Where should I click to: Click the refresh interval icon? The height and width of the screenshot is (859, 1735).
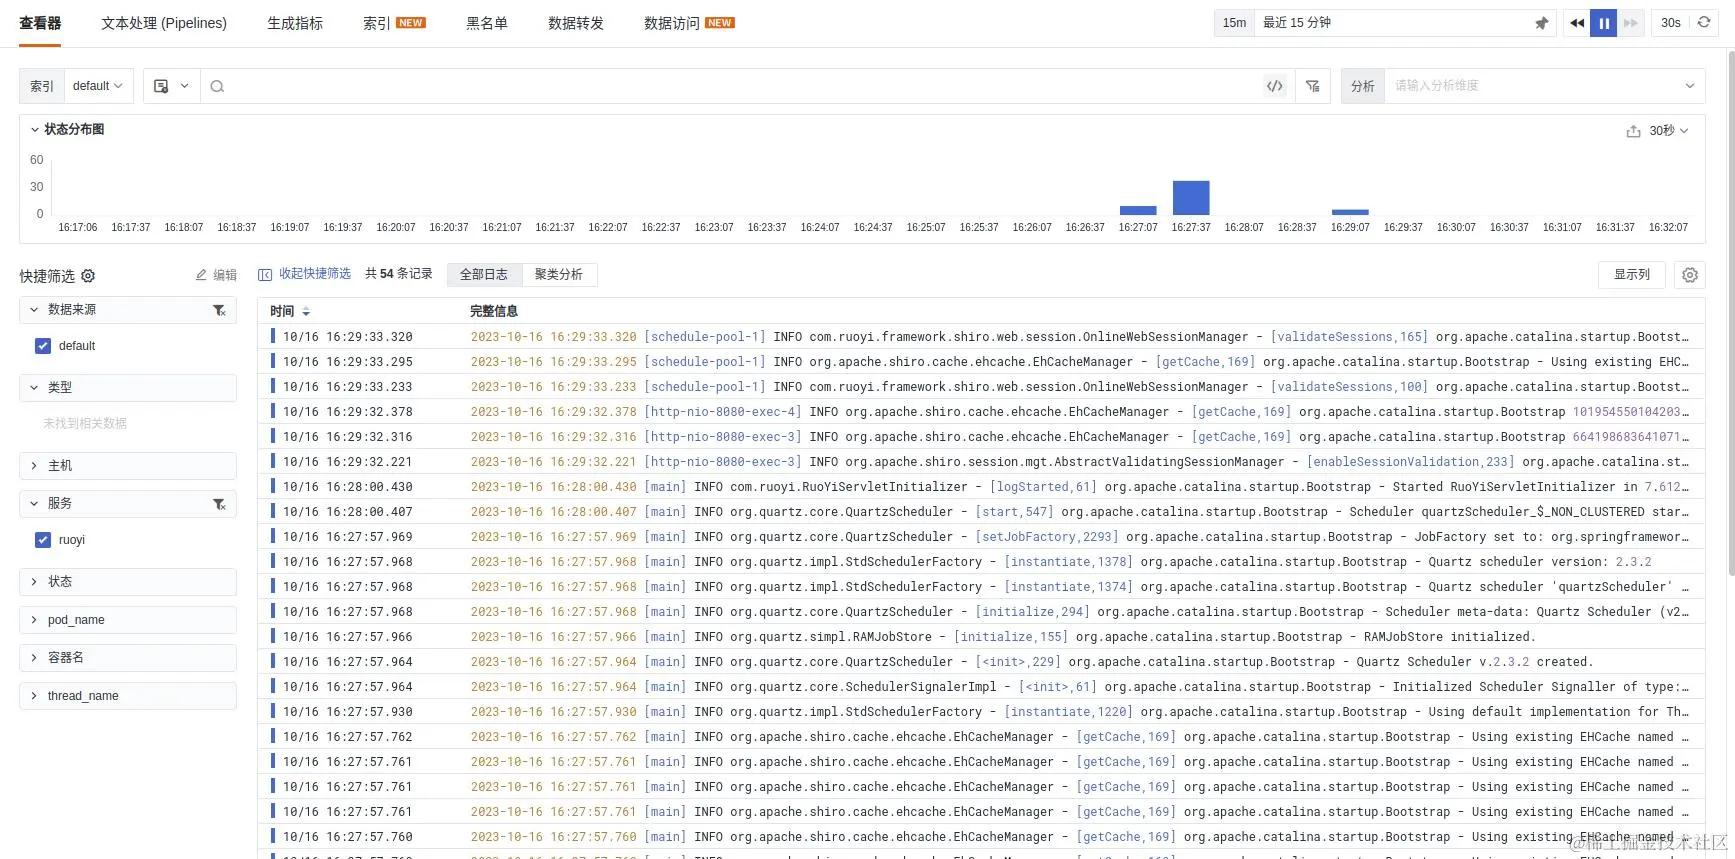click(x=1704, y=22)
